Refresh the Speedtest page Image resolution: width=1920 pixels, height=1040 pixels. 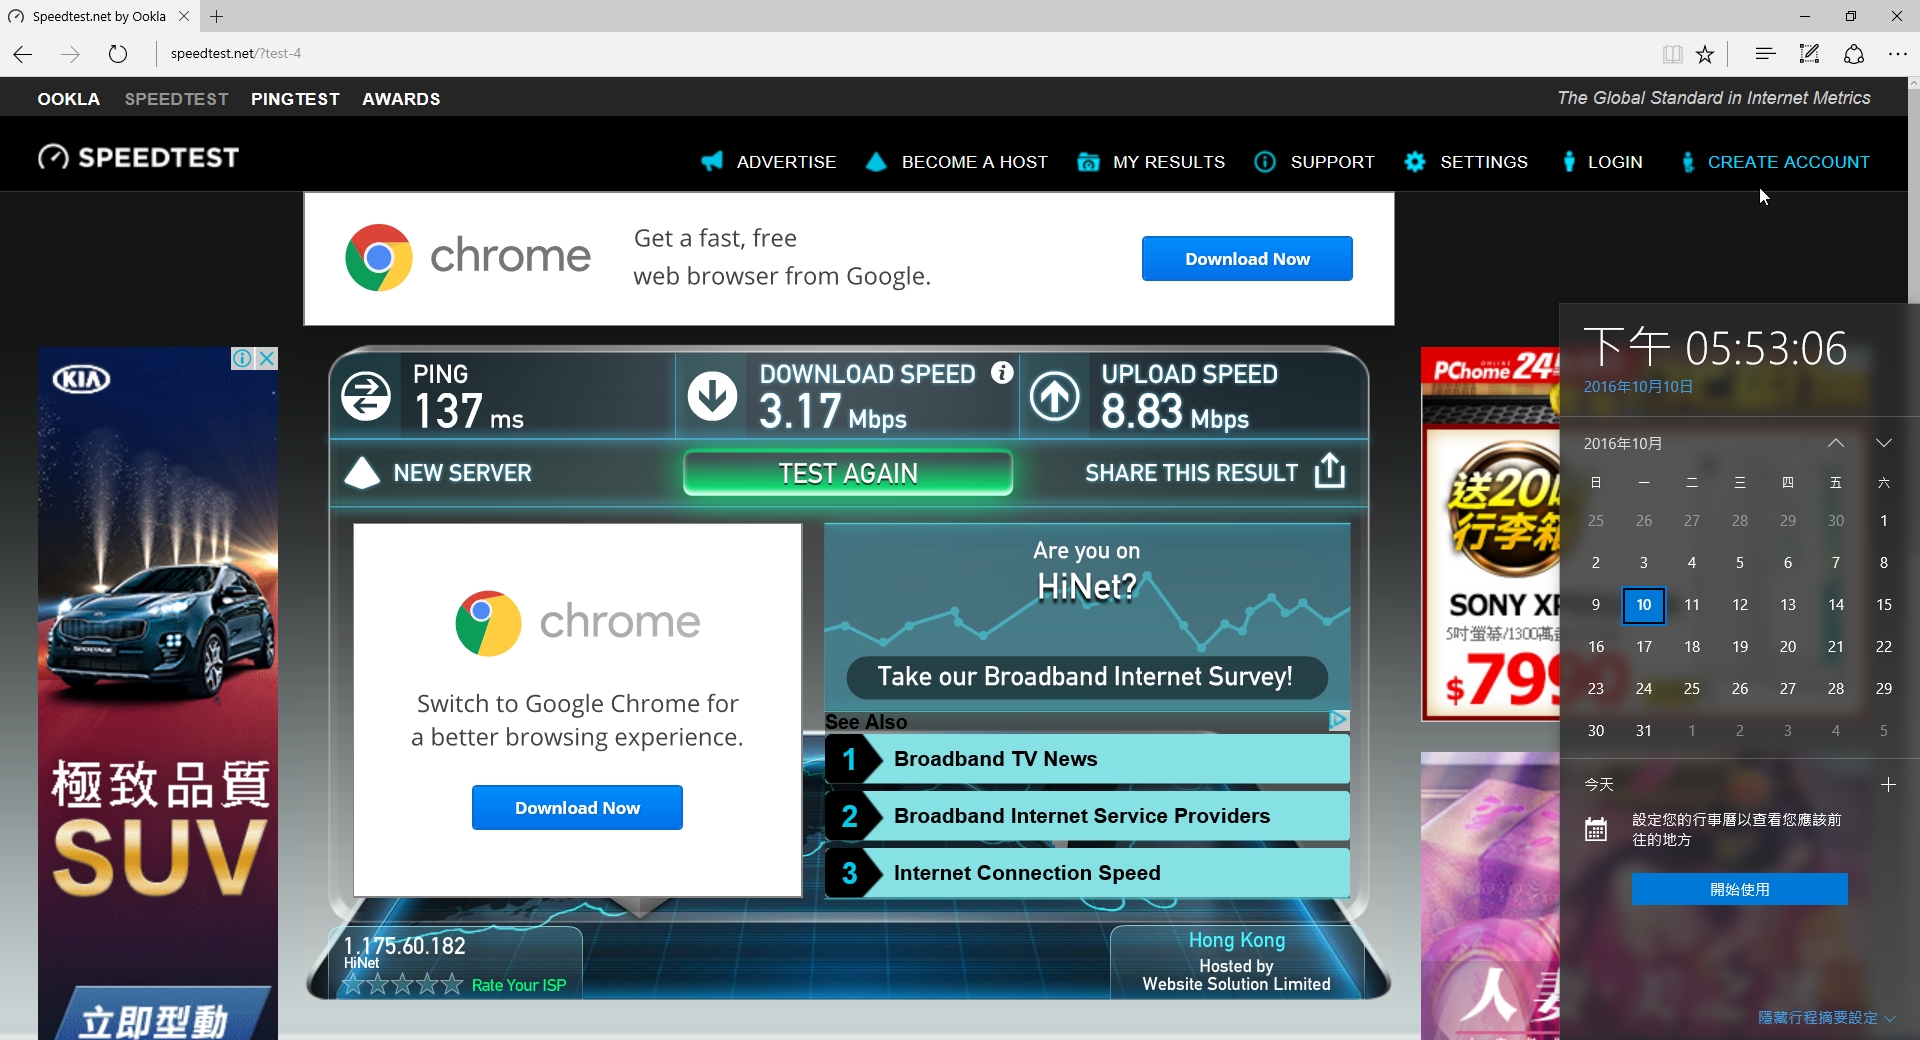pyautogui.click(x=117, y=54)
